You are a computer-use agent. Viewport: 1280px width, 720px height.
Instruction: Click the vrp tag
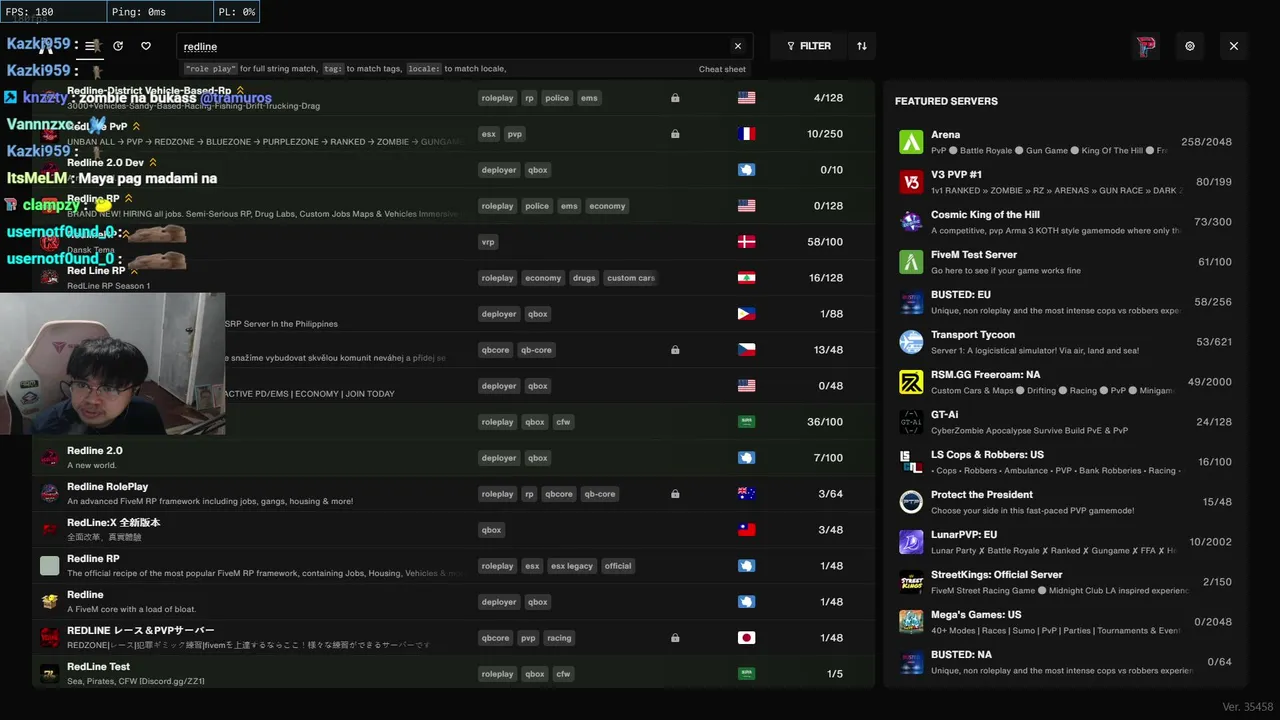(x=488, y=242)
